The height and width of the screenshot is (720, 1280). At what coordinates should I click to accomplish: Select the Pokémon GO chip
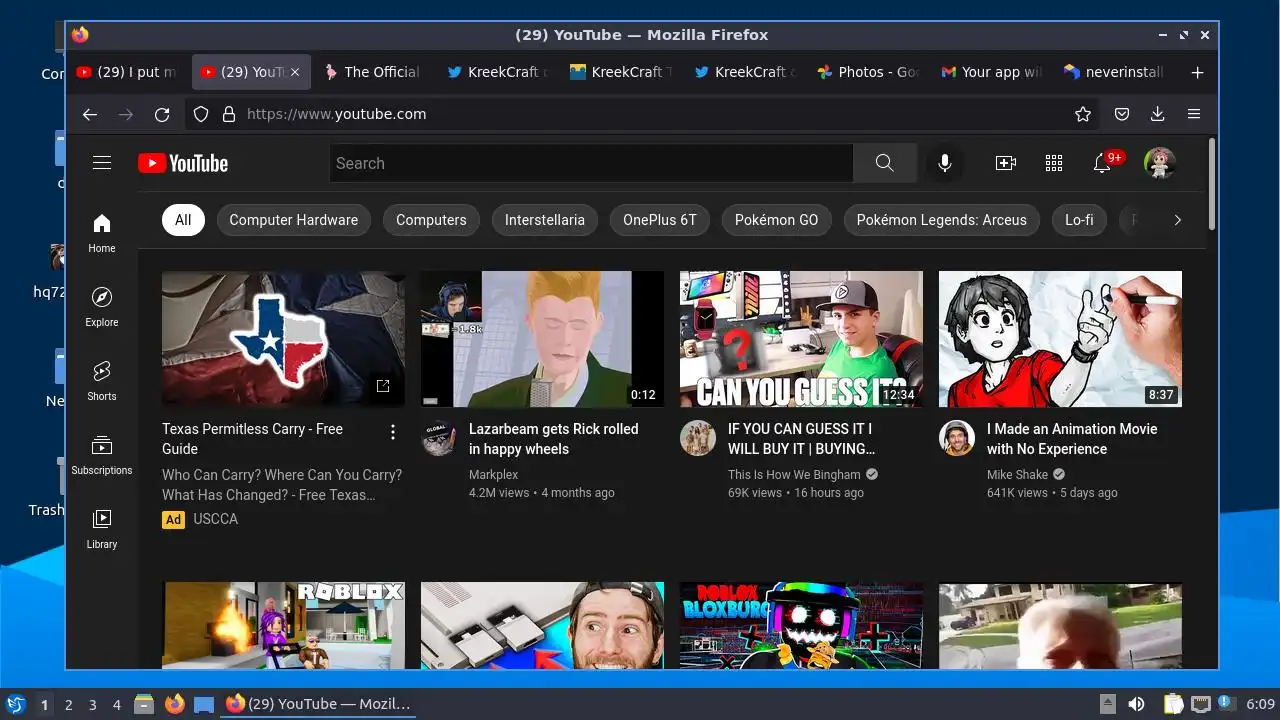coord(776,220)
